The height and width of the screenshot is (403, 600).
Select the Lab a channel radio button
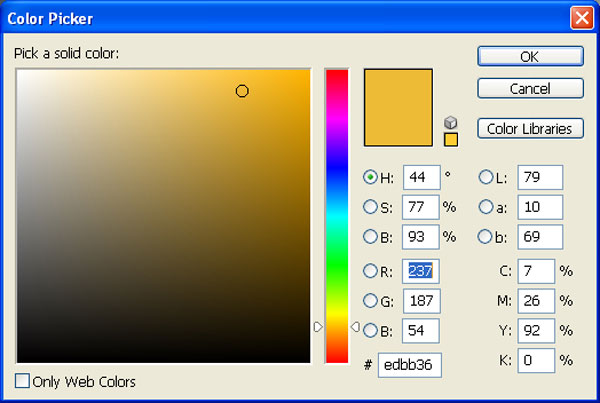coord(487,207)
